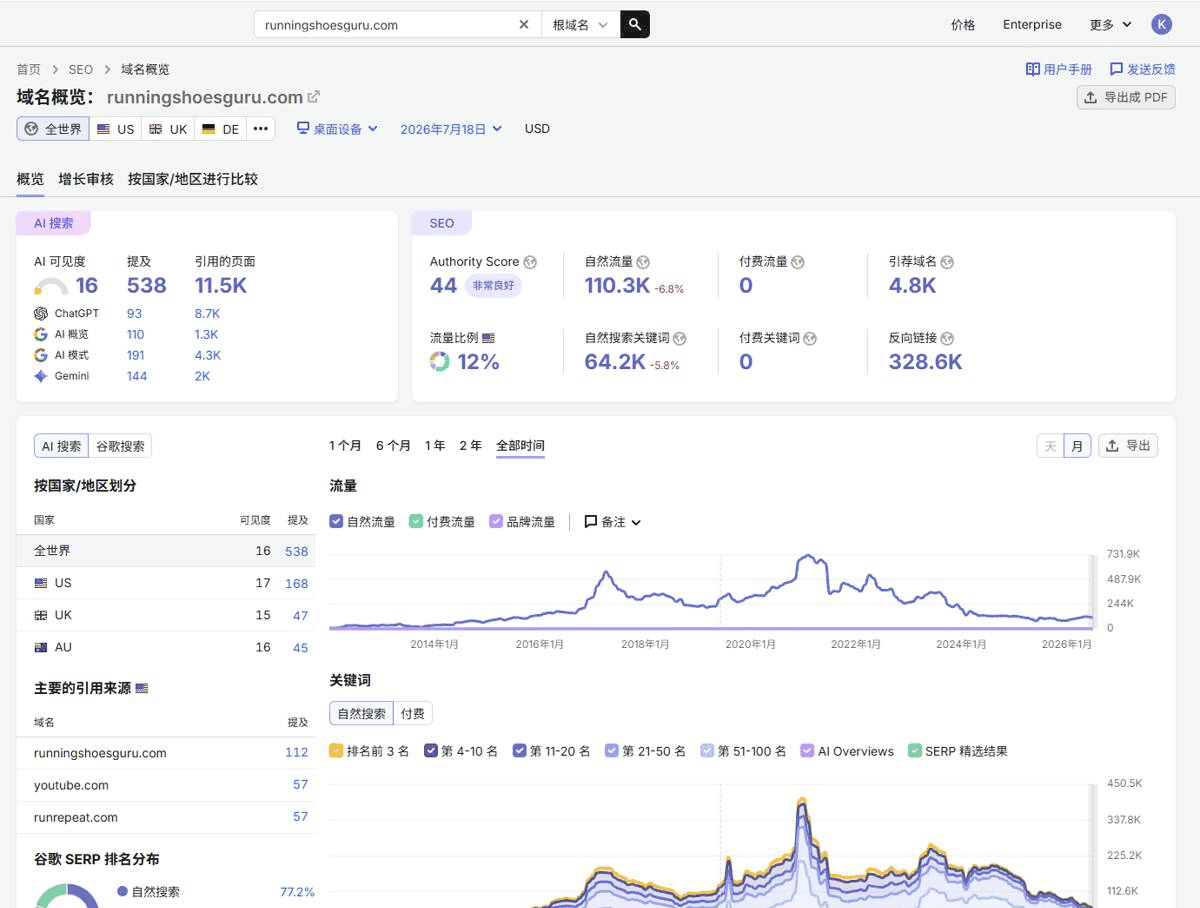Click the info icon next to 付费流量
This screenshot has height=908, width=1200.
pos(797,262)
